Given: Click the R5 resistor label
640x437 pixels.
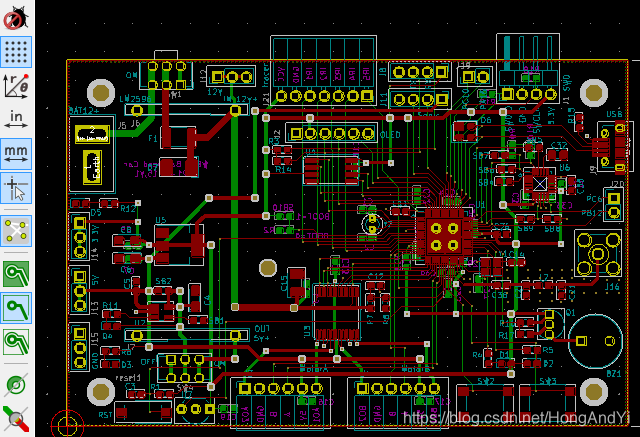Looking at the screenshot, I should pos(548,350).
